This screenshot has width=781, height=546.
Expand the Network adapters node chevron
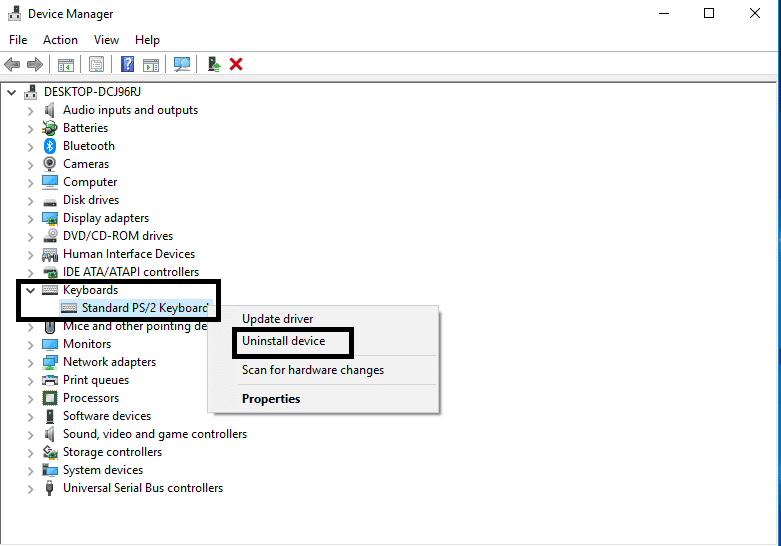pyautogui.click(x=30, y=363)
